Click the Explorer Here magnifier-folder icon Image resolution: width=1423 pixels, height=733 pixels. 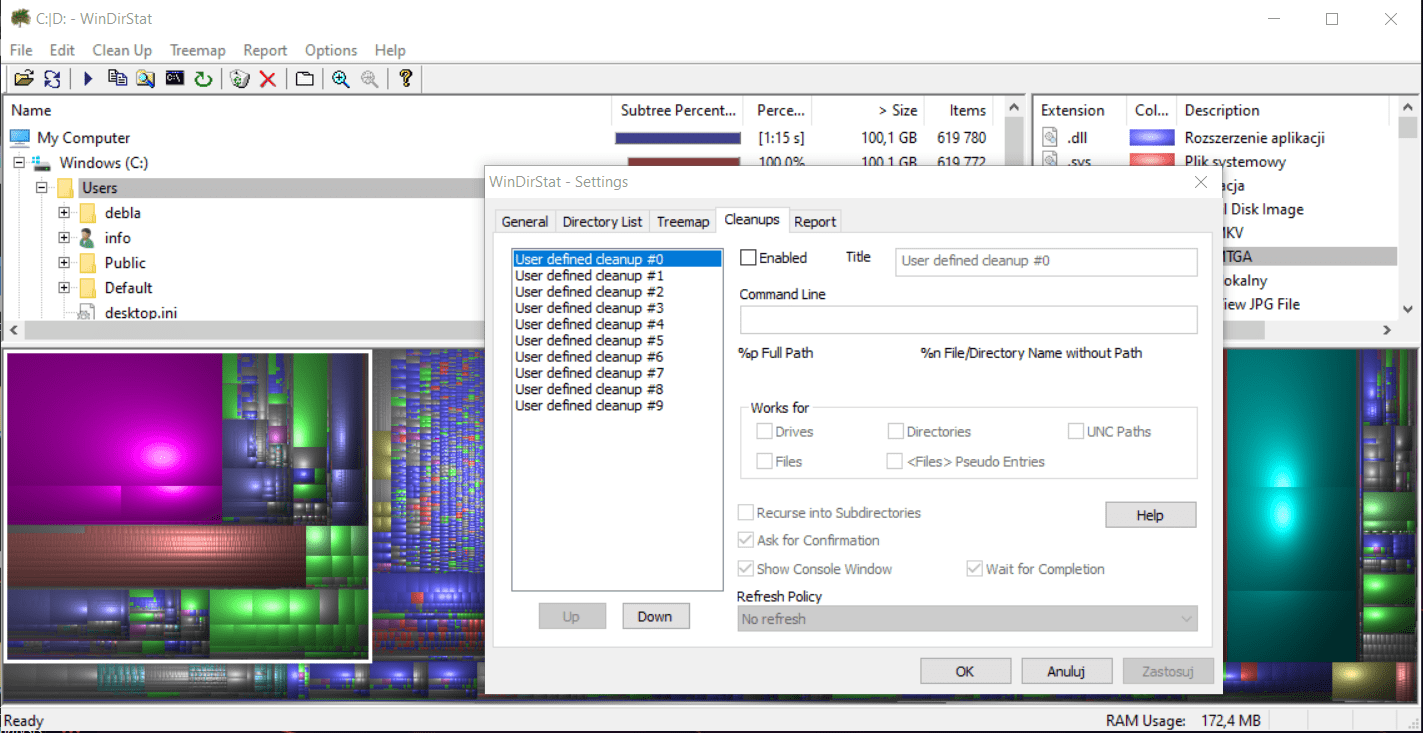[146, 79]
